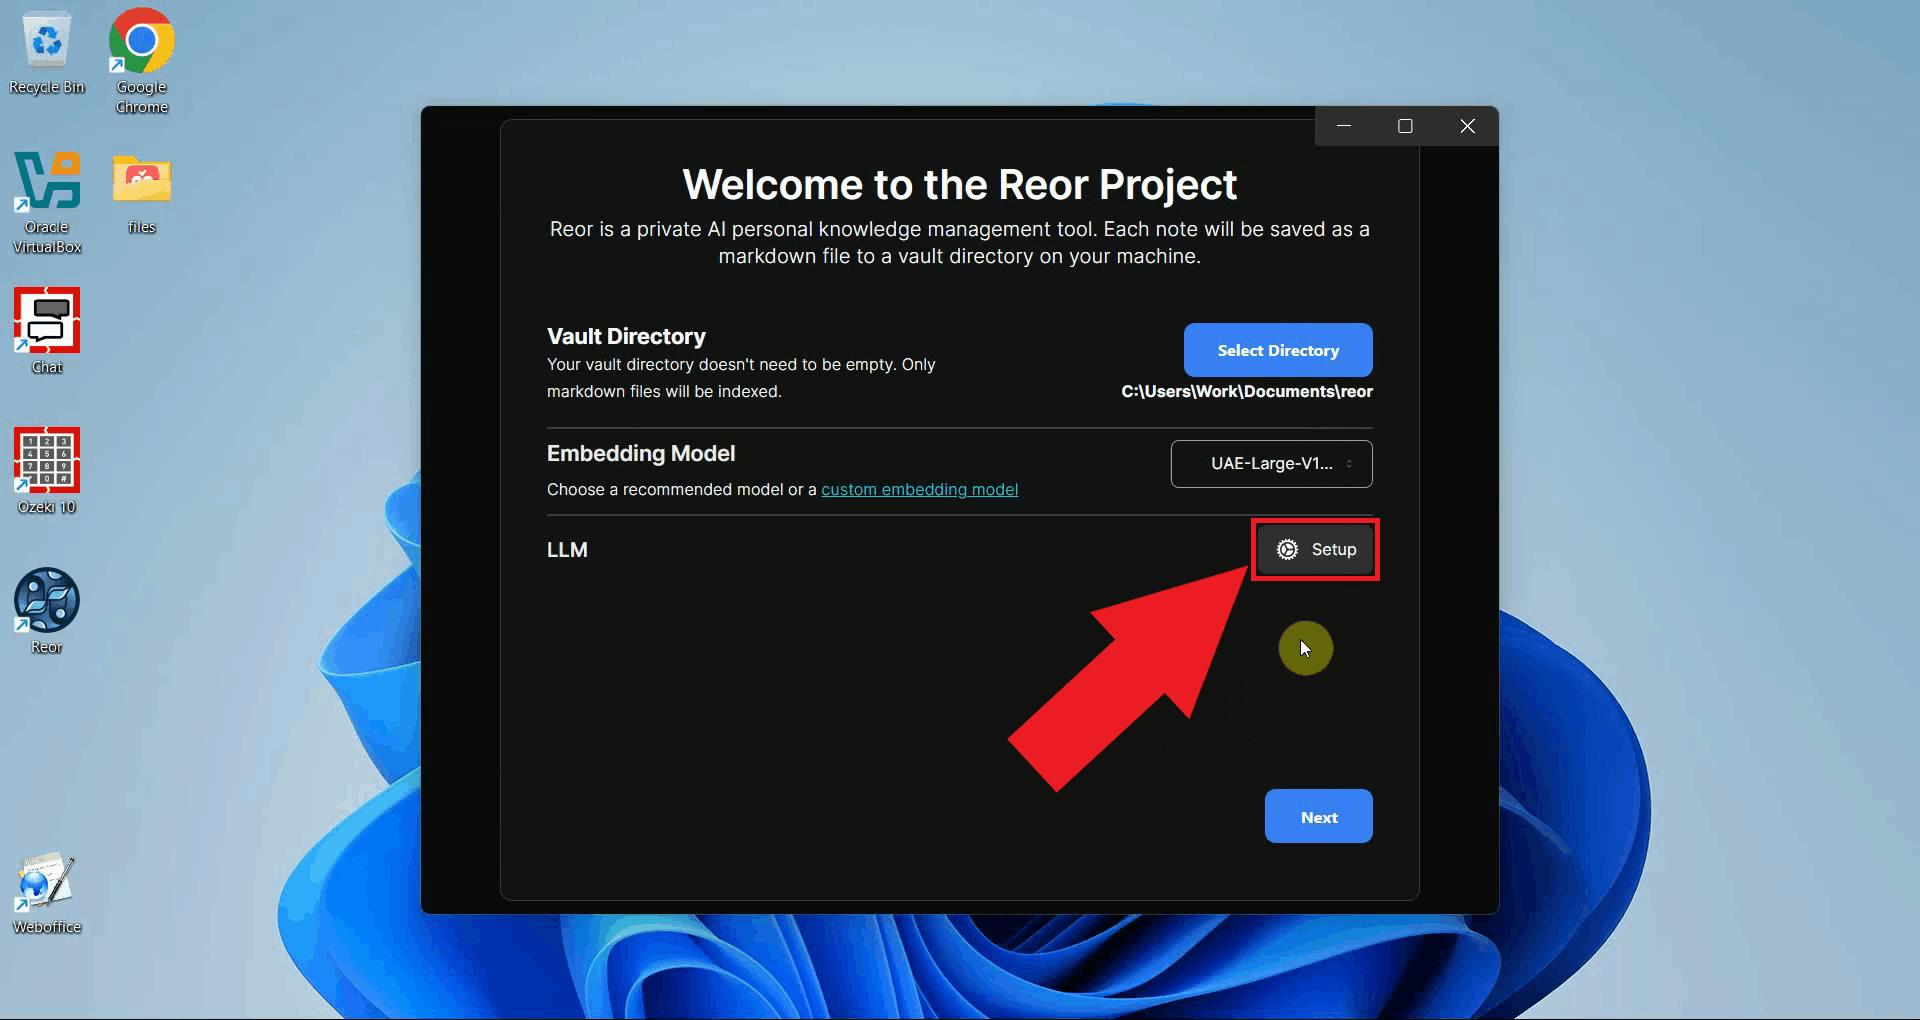Click the vault path C:\Users\Work\Documents\reor
1920x1020 pixels.
1247,391
